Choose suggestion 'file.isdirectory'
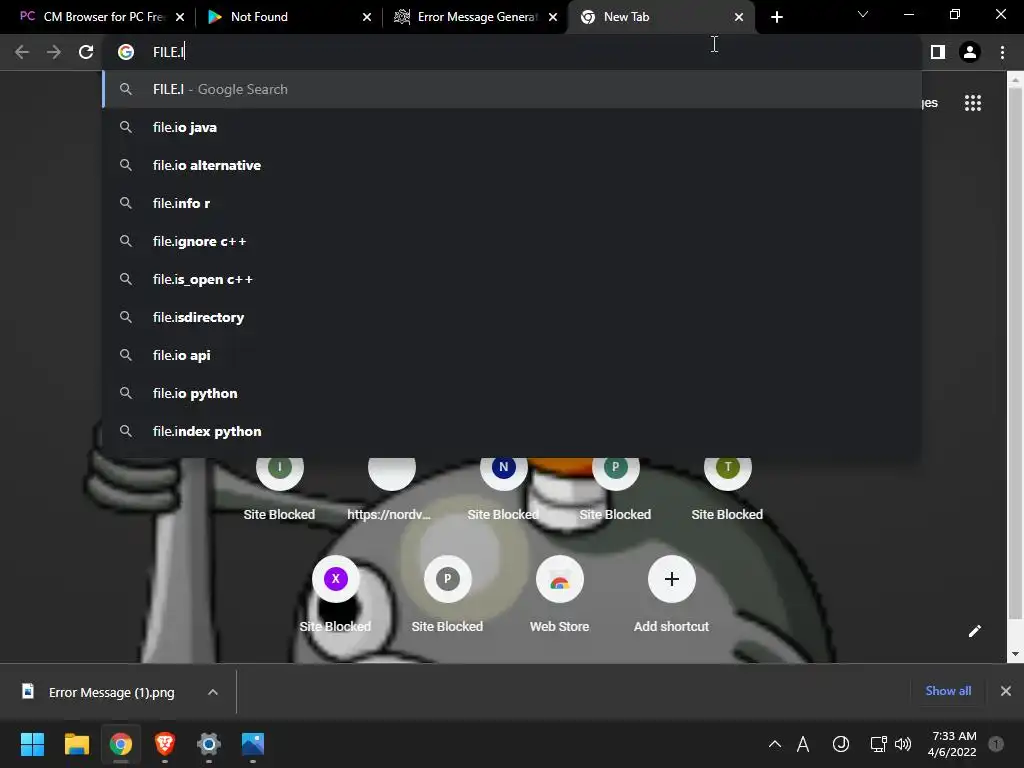Screen dimensions: 1024x768 coord(512,317)
